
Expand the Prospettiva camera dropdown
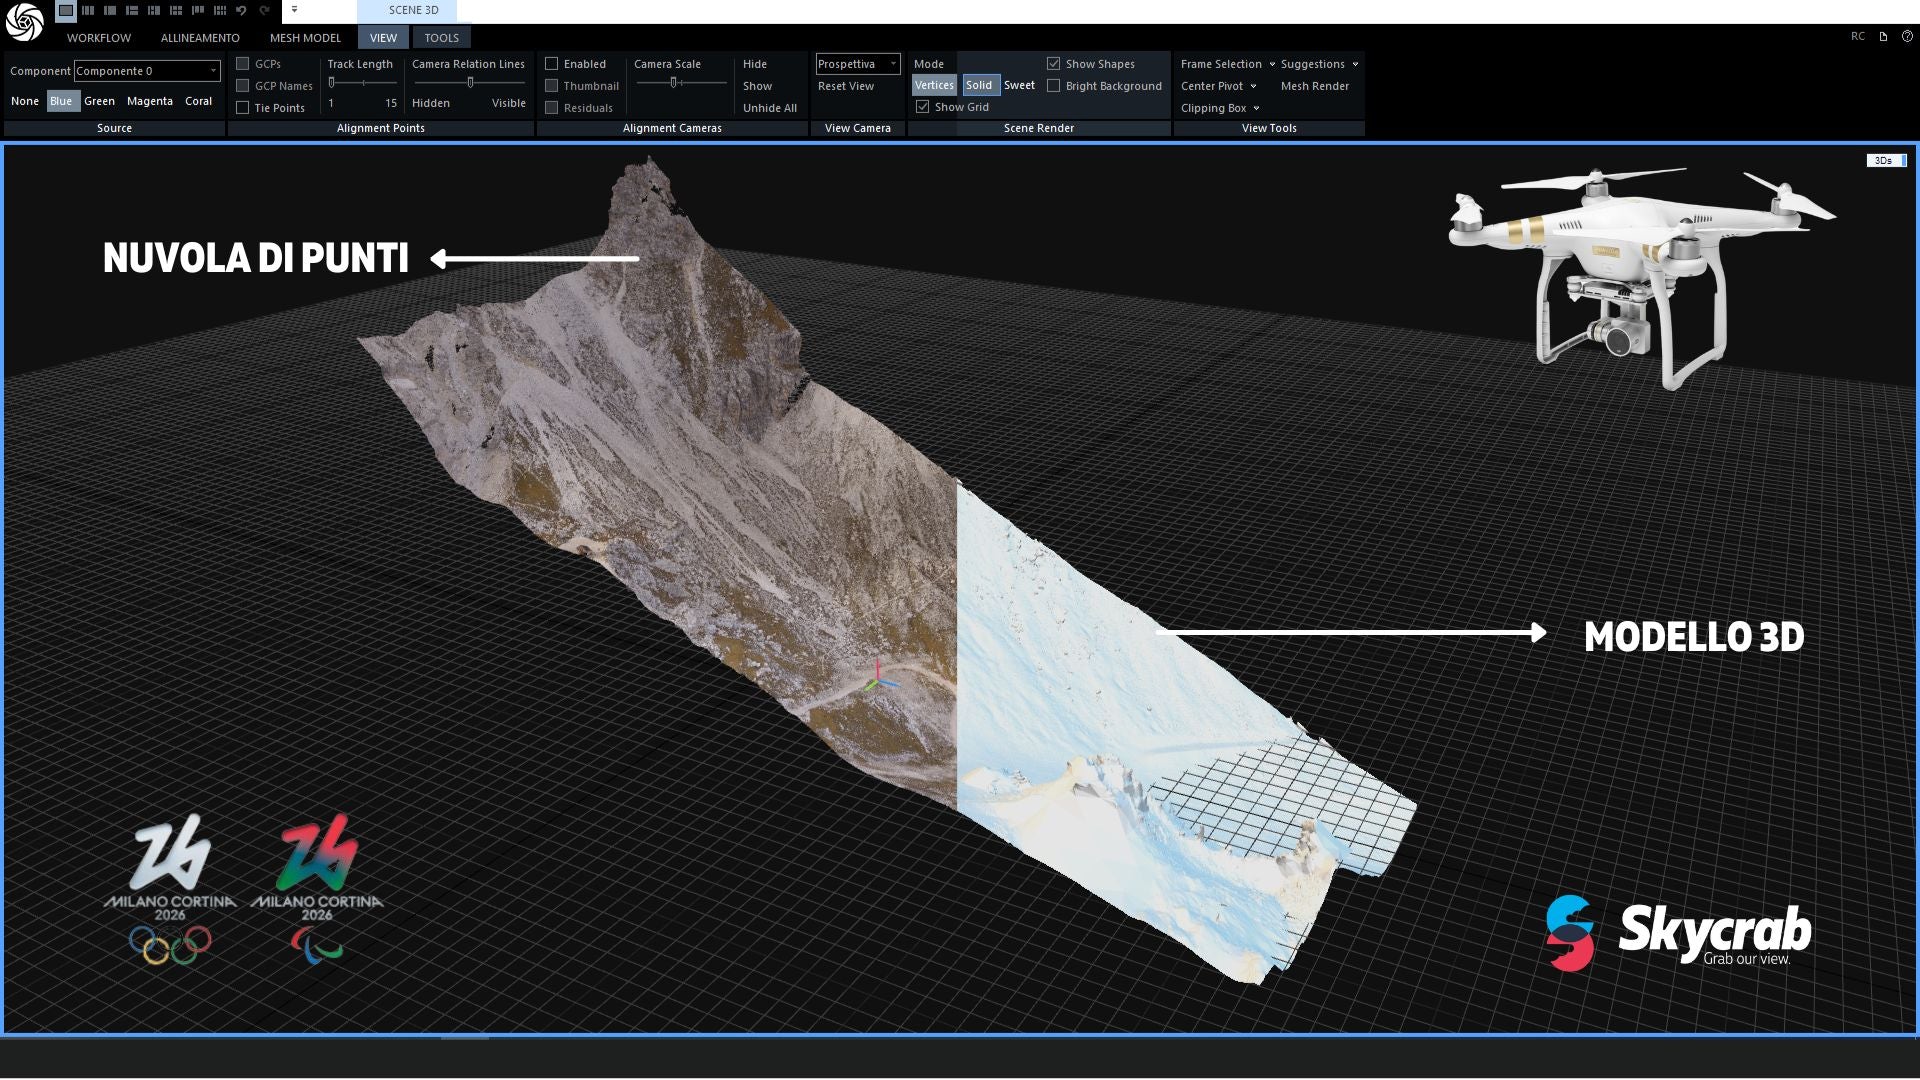(858, 64)
